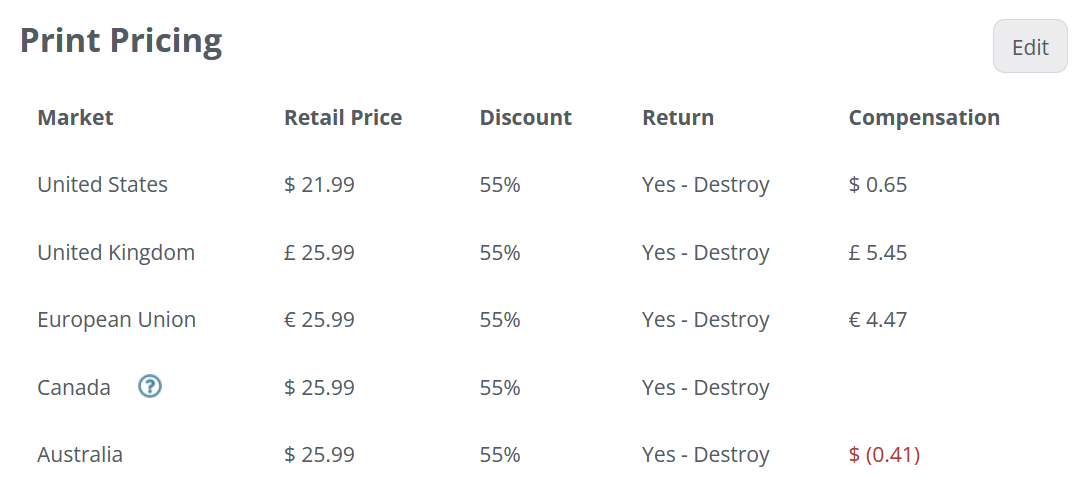
Task: Select the United Kingdom market label
Action: click(x=116, y=253)
